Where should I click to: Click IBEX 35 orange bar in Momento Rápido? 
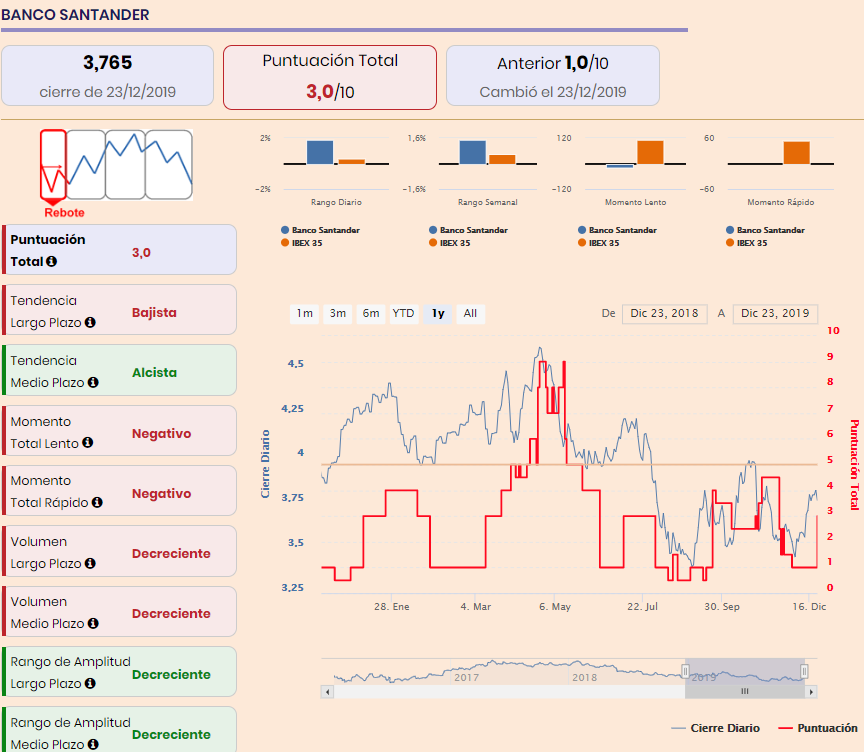(x=796, y=153)
